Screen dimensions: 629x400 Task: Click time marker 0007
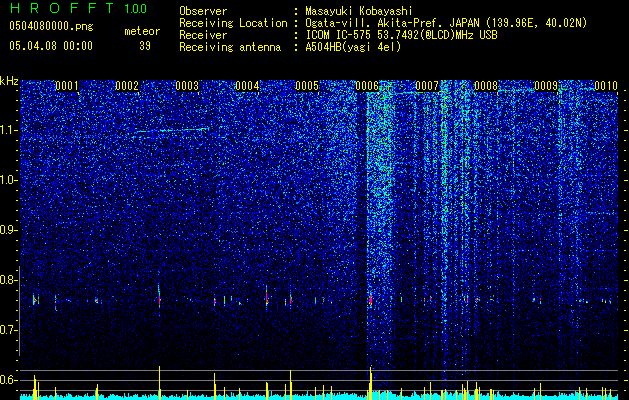(427, 86)
